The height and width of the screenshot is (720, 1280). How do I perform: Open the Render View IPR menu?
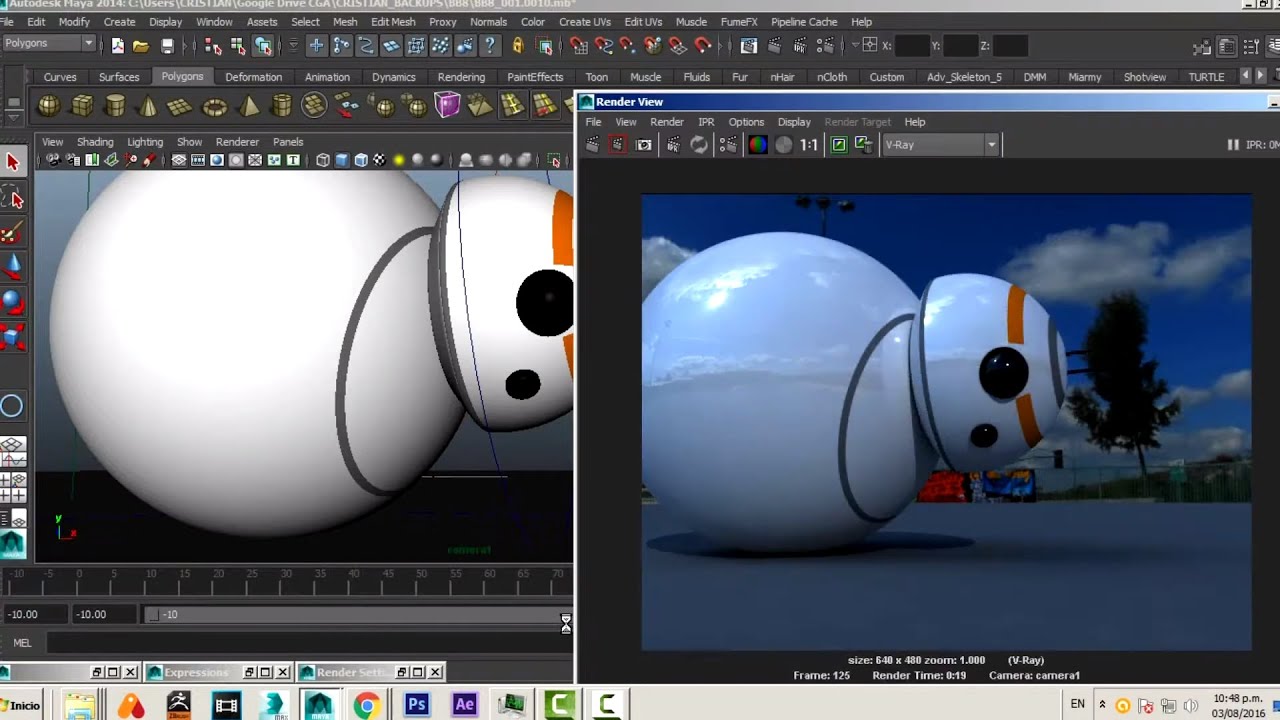pyautogui.click(x=706, y=122)
